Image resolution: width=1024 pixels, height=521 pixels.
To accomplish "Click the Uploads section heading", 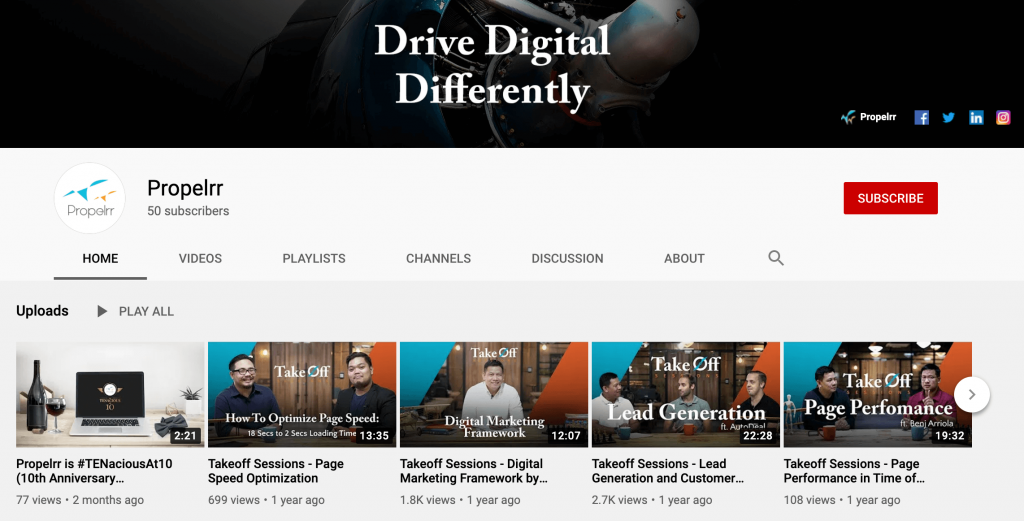I will coord(42,311).
